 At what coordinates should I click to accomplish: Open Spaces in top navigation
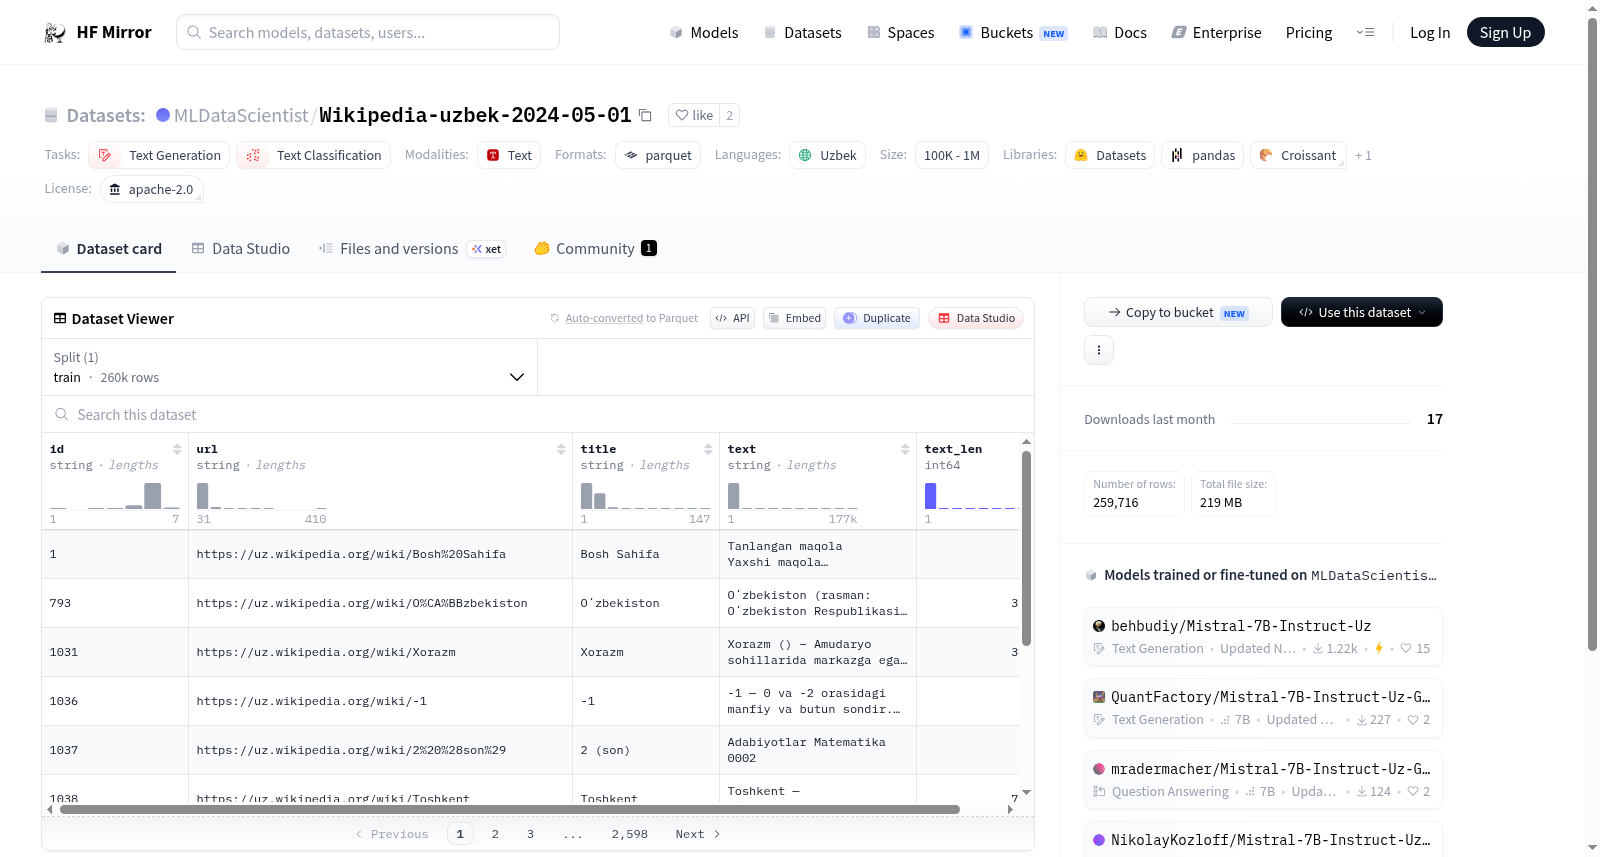coord(900,32)
